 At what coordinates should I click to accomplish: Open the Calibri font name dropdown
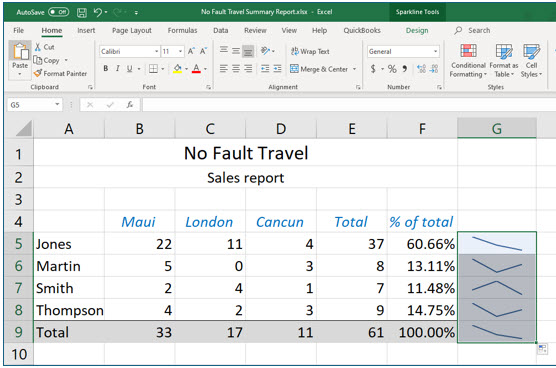tap(156, 51)
